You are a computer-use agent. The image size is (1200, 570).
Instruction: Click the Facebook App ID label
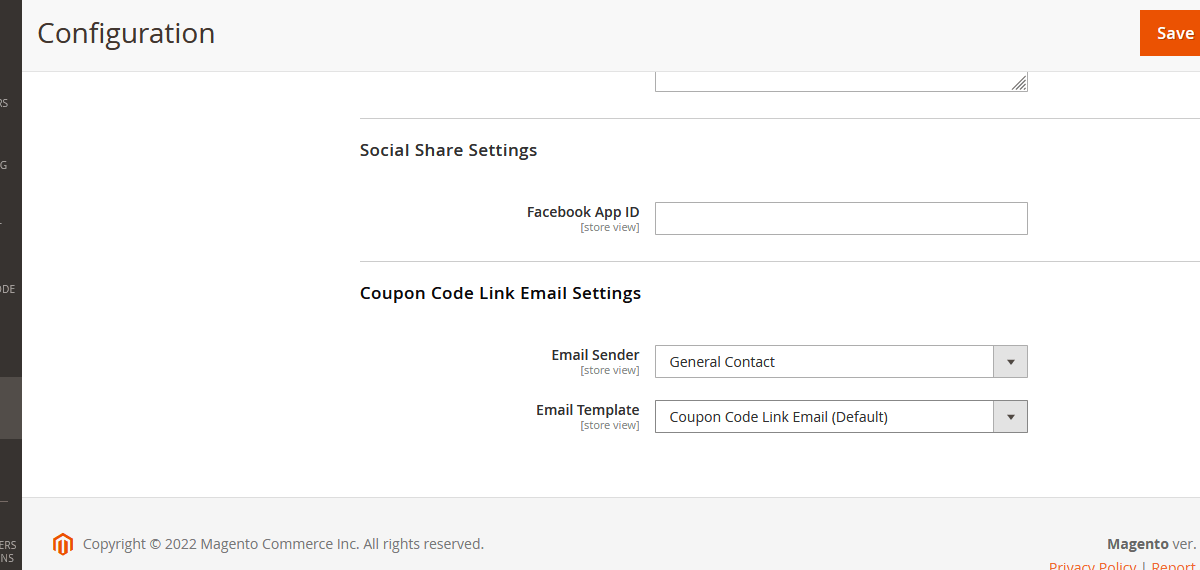(x=583, y=212)
